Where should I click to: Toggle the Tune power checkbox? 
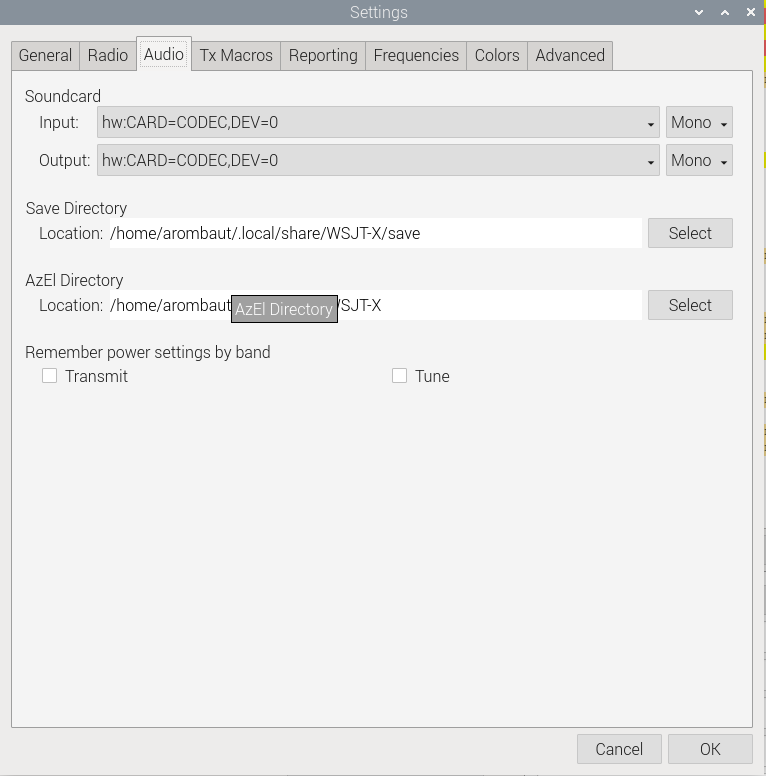coord(400,376)
